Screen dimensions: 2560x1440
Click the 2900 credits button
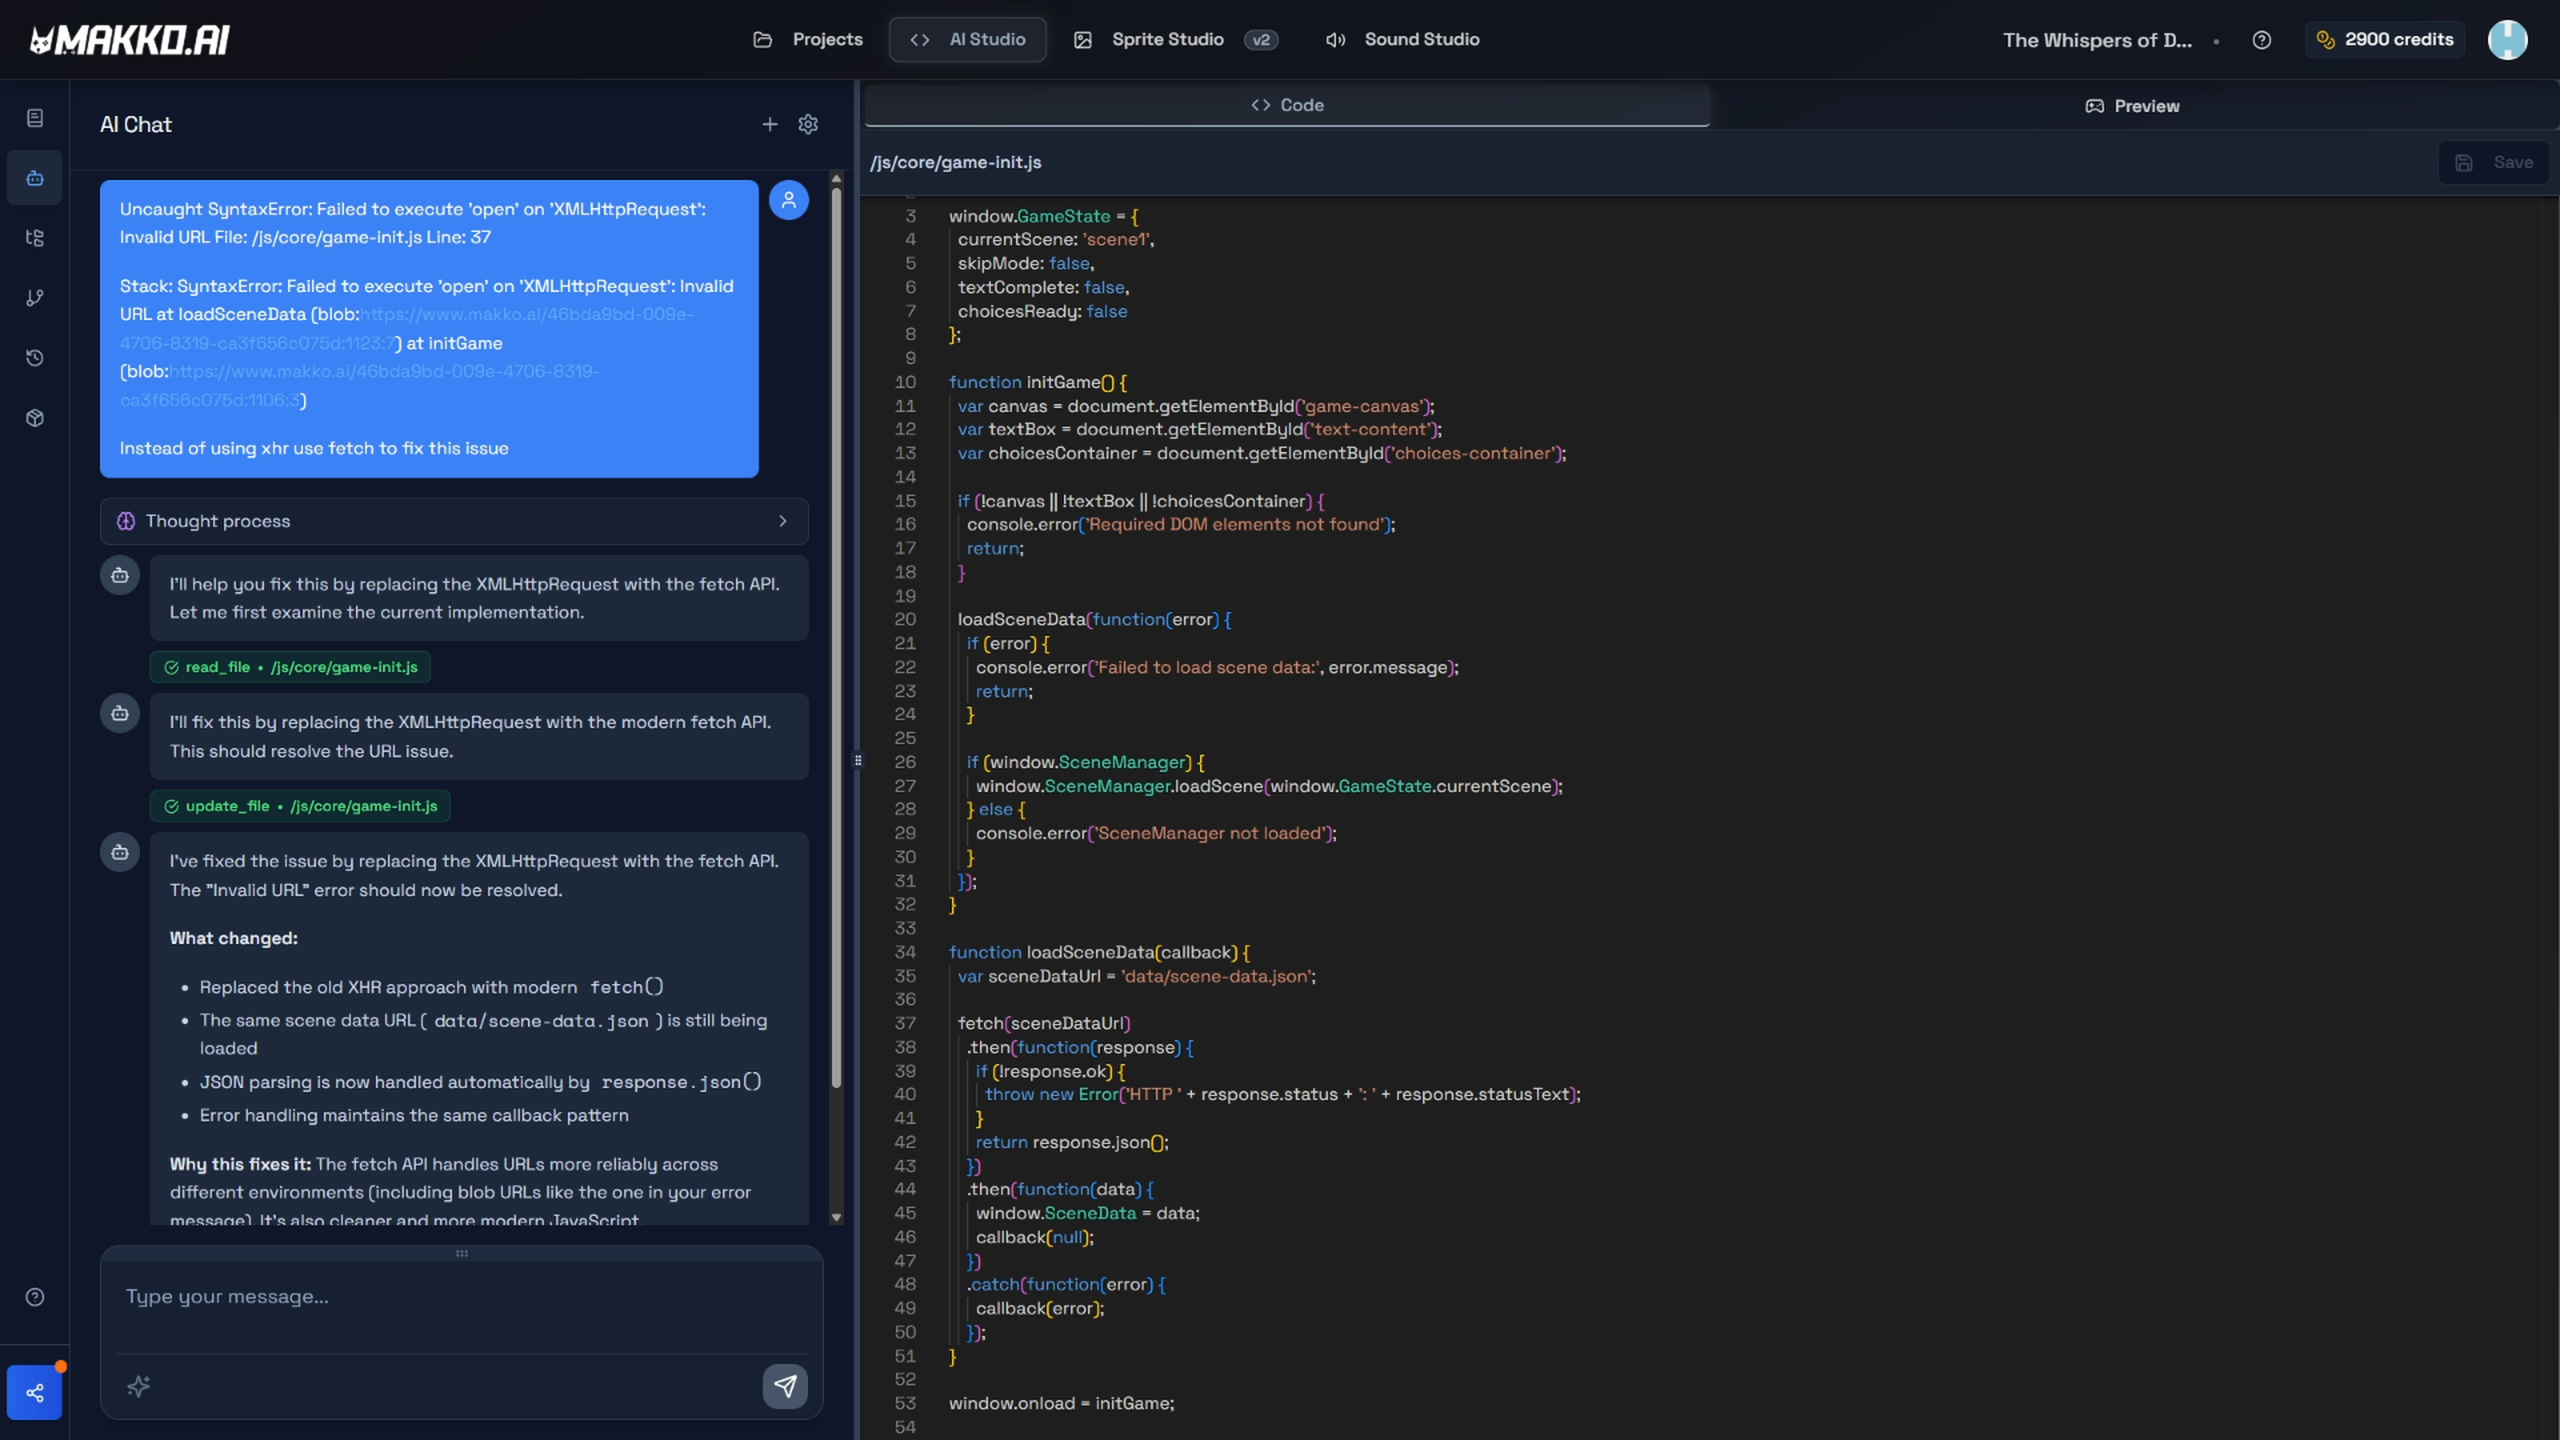2385,40
